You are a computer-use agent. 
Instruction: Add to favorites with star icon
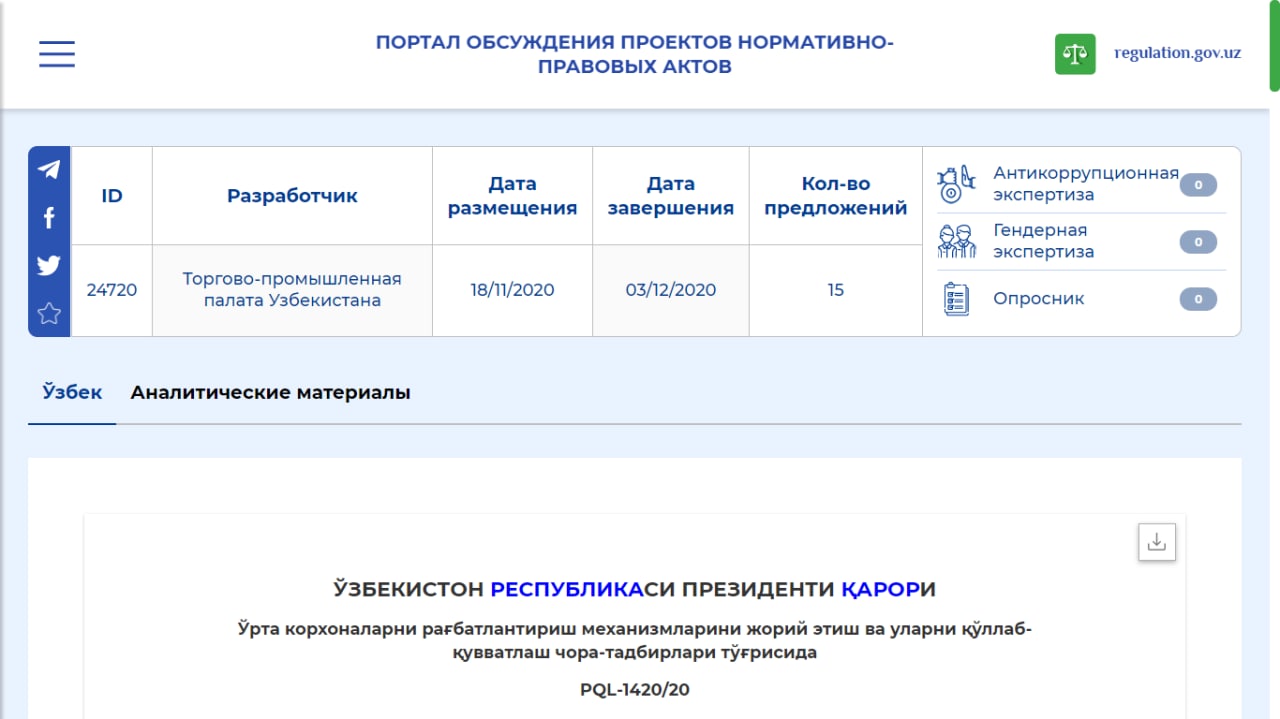49,313
